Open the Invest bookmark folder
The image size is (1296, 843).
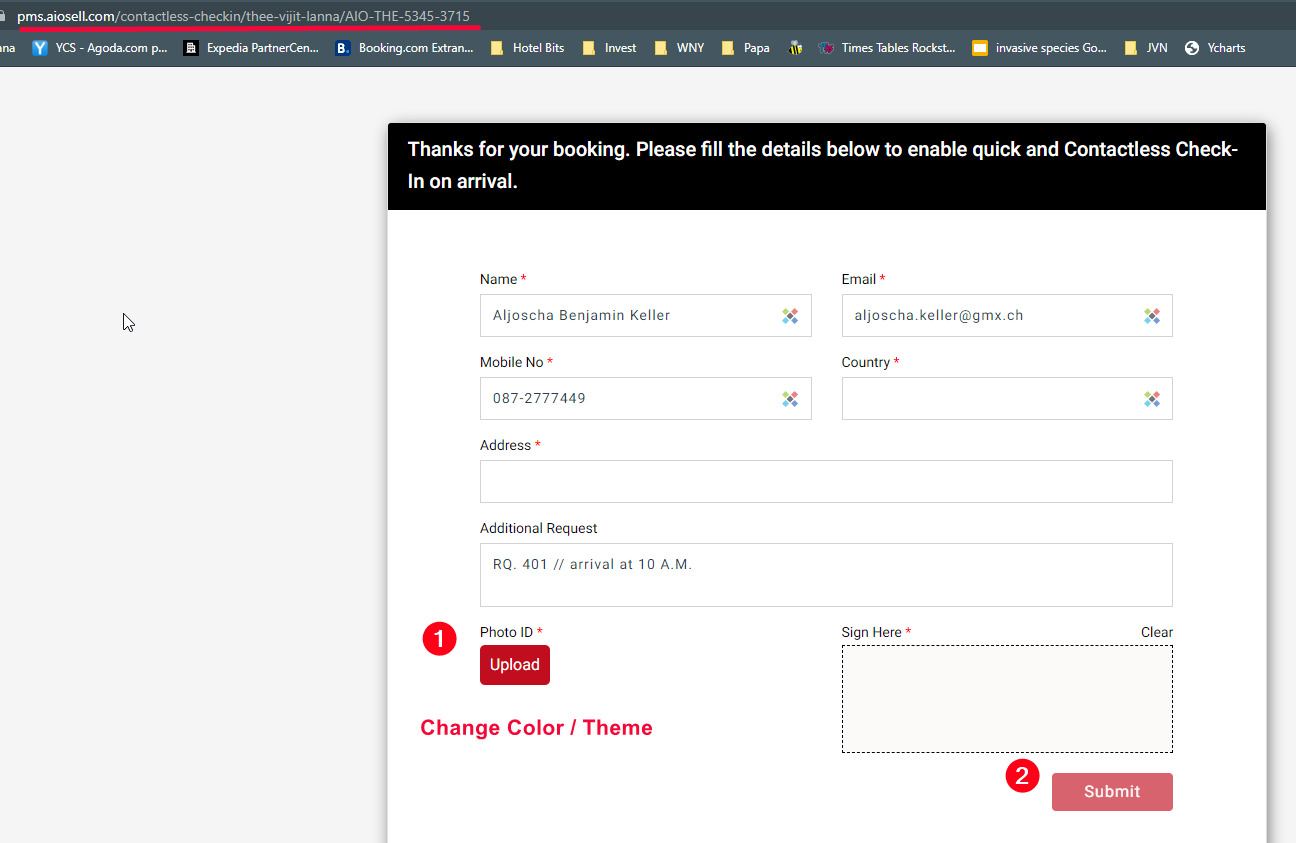tap(609, 47)
